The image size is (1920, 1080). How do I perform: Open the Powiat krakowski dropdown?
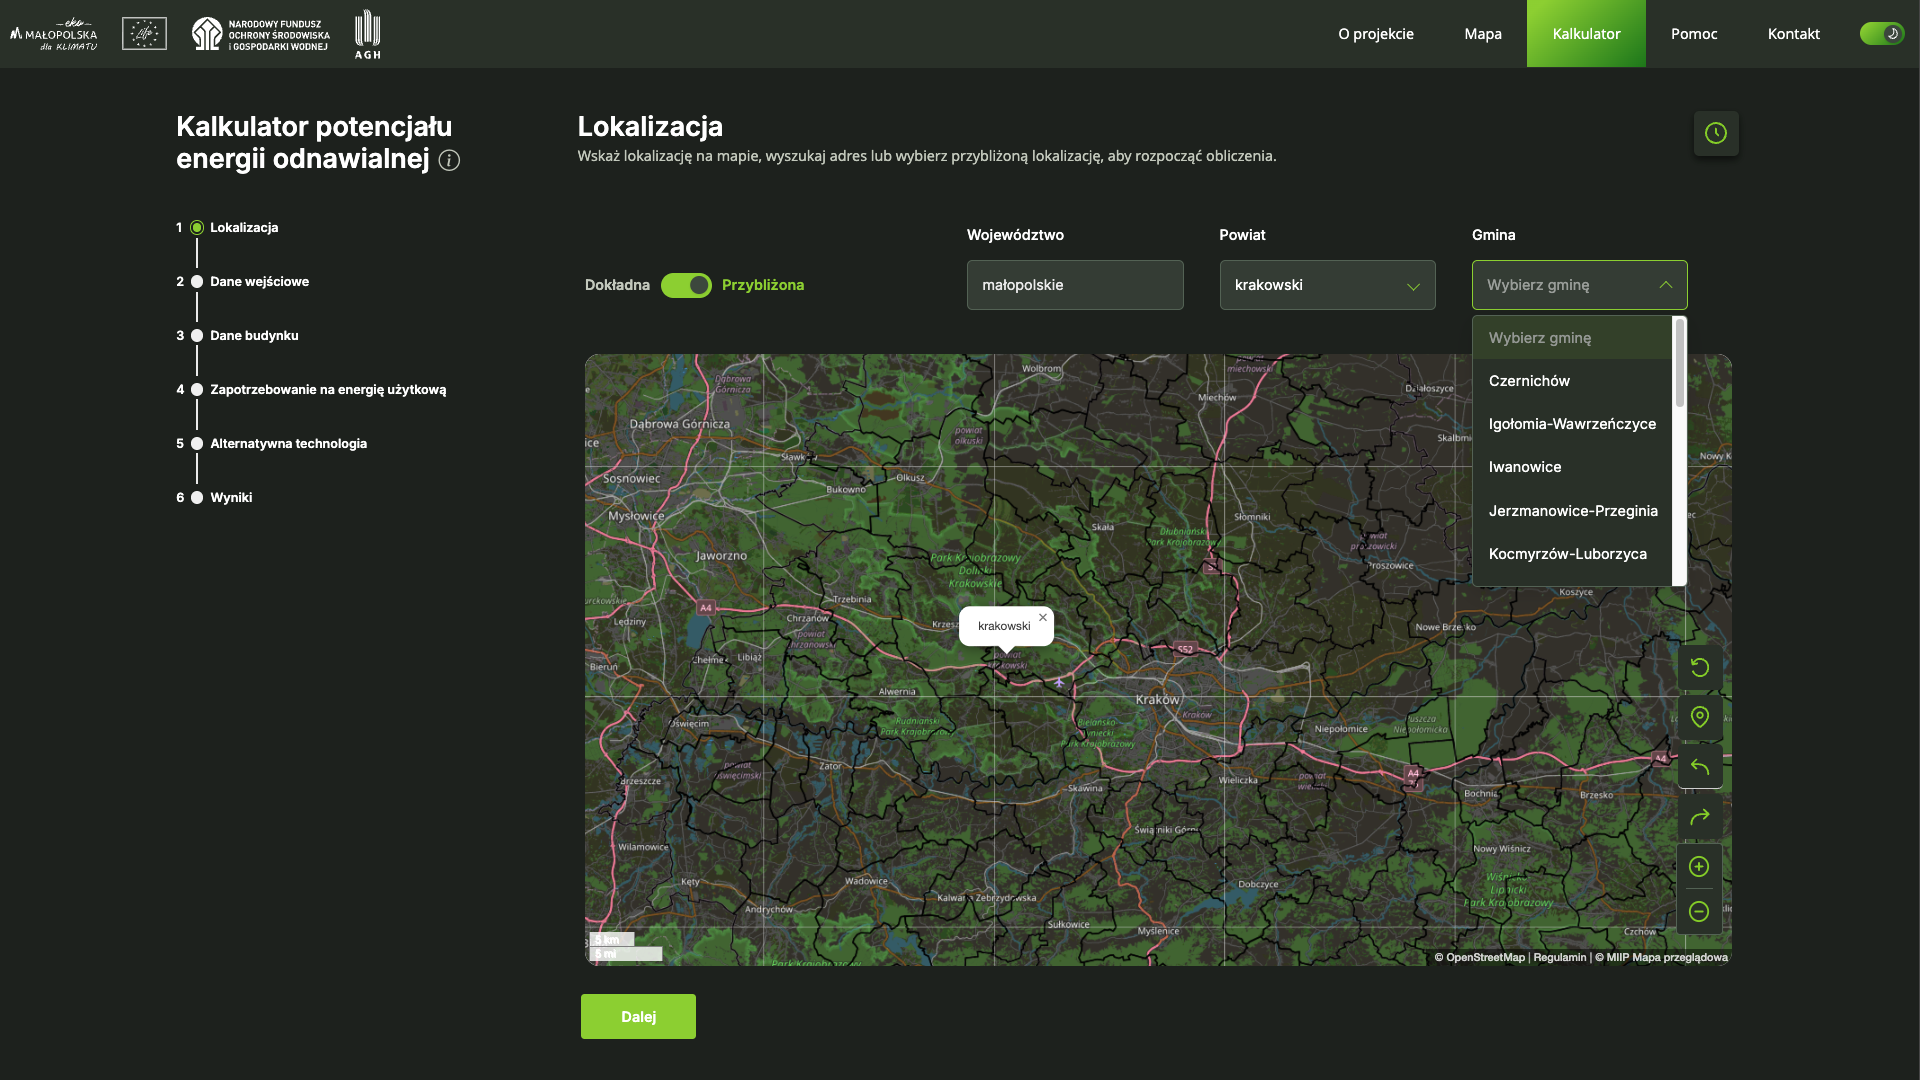pos(1327,285)
